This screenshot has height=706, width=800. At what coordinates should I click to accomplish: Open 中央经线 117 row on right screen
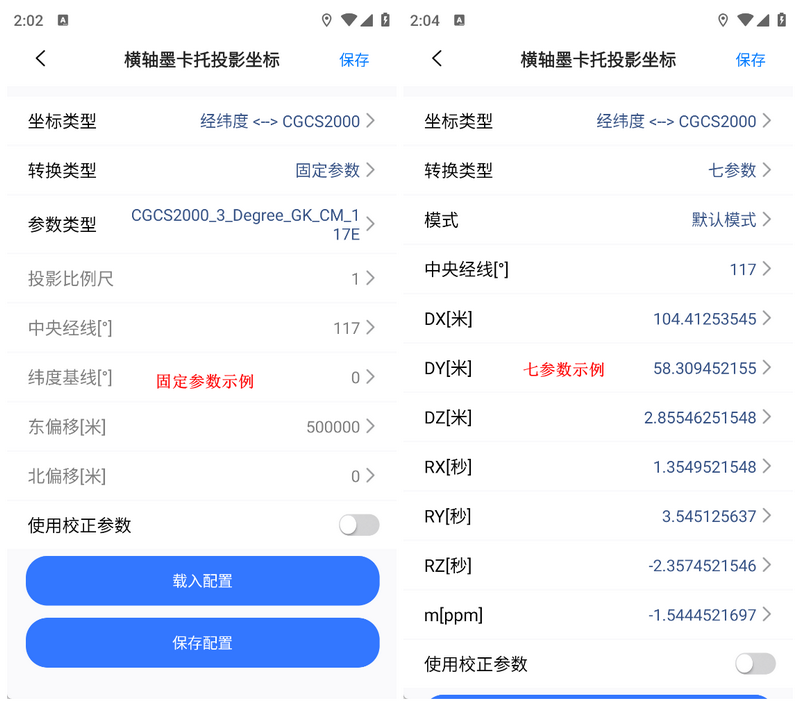pyautogui.click(x=598, y=269)
